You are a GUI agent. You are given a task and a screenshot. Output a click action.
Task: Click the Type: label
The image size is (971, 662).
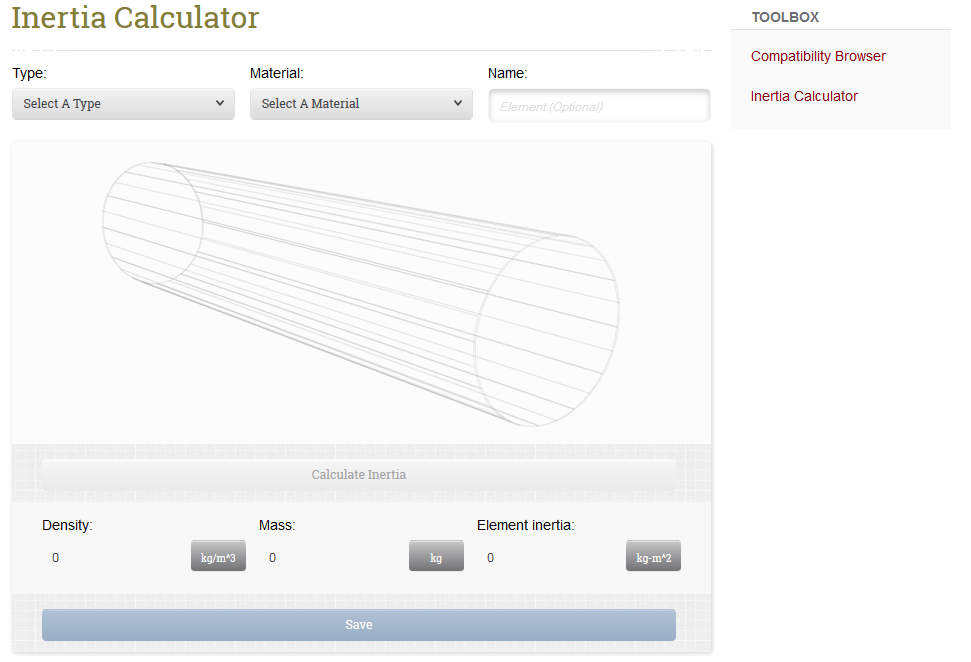coord(29,73)
